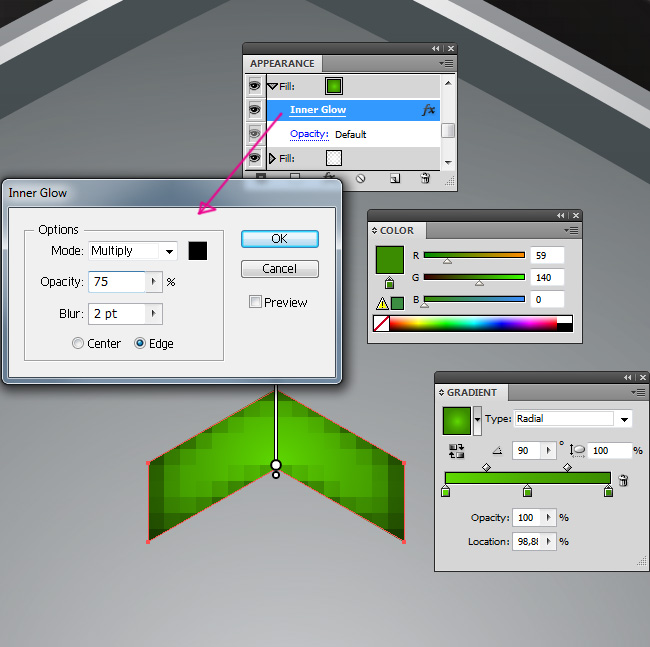The height and width of the screenshot is (647, 650).
Task: Click the Appearance panel scrollbar down arrow
Action: 448,162
